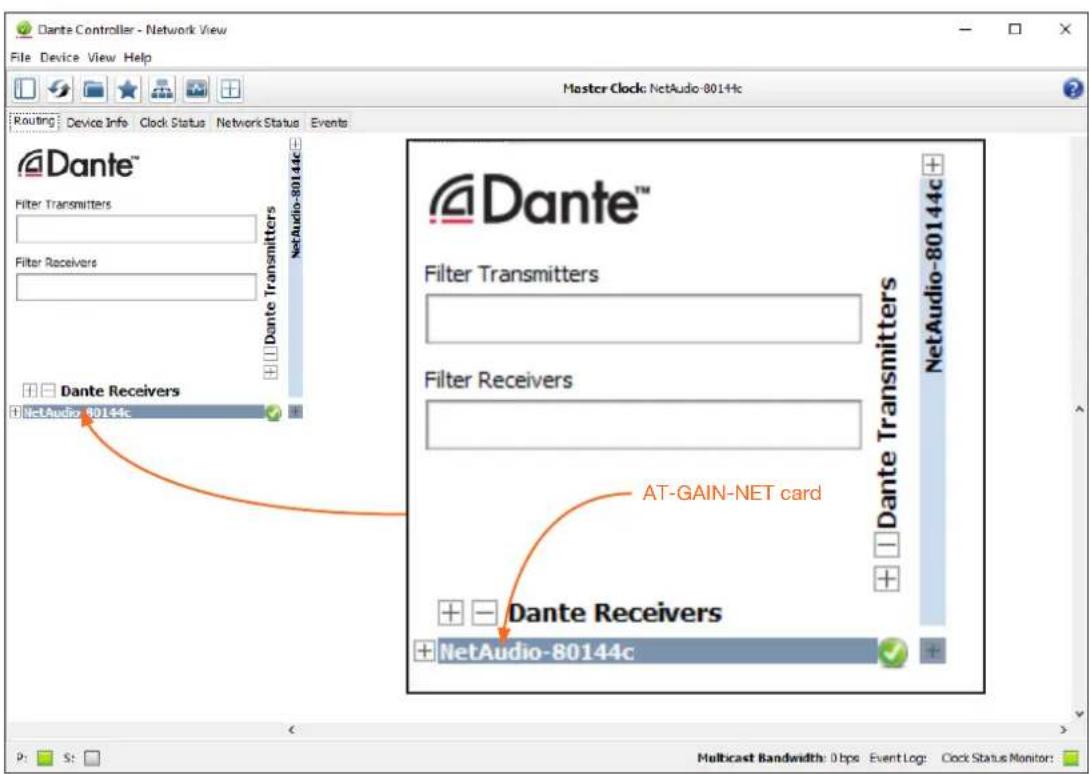Viewport: 1089px width, 774px height.
Task: Open the File menu
Action: 21,58
